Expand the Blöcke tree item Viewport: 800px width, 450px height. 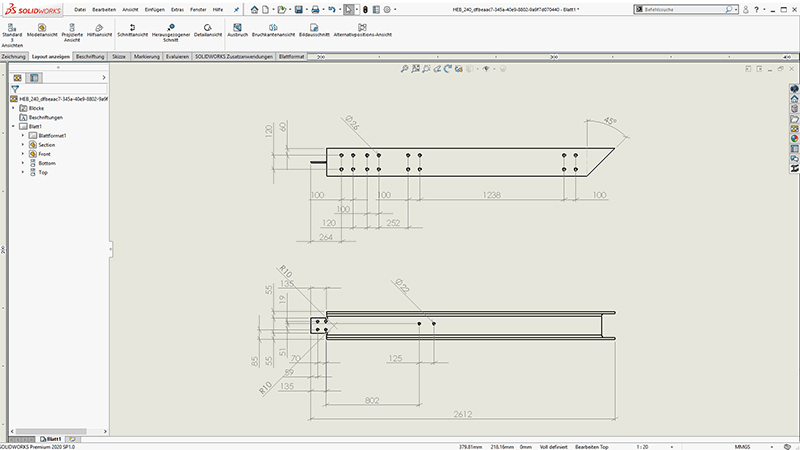coord(13,108)
